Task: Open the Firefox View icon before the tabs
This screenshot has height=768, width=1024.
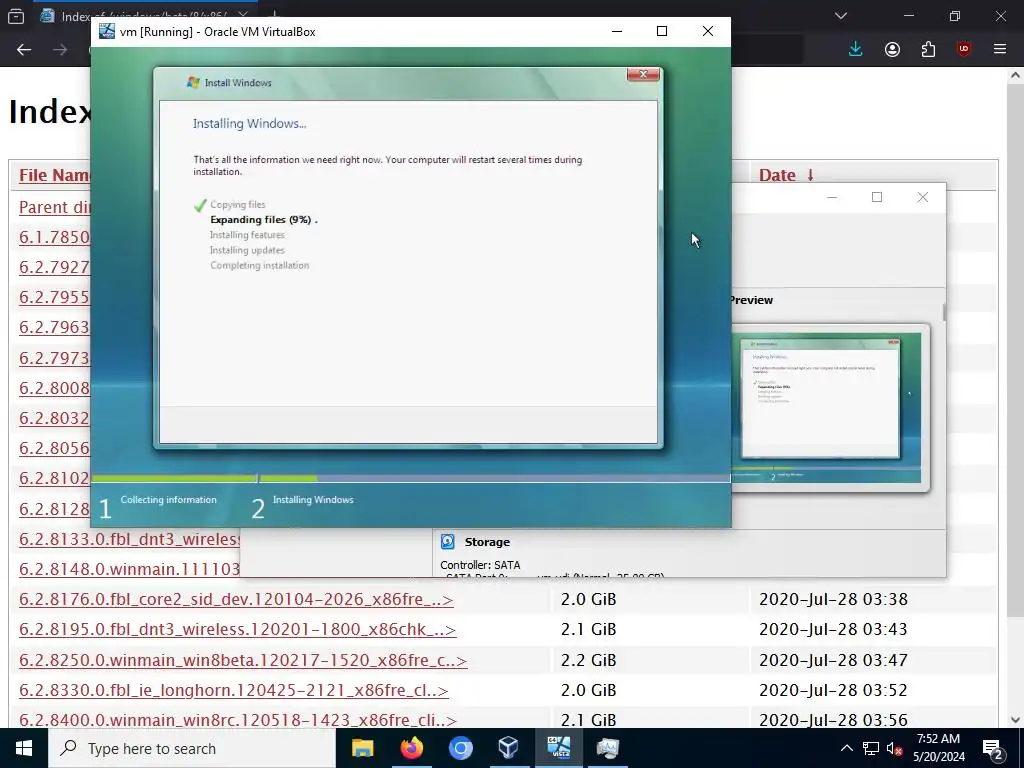Action: pos(16,16)
